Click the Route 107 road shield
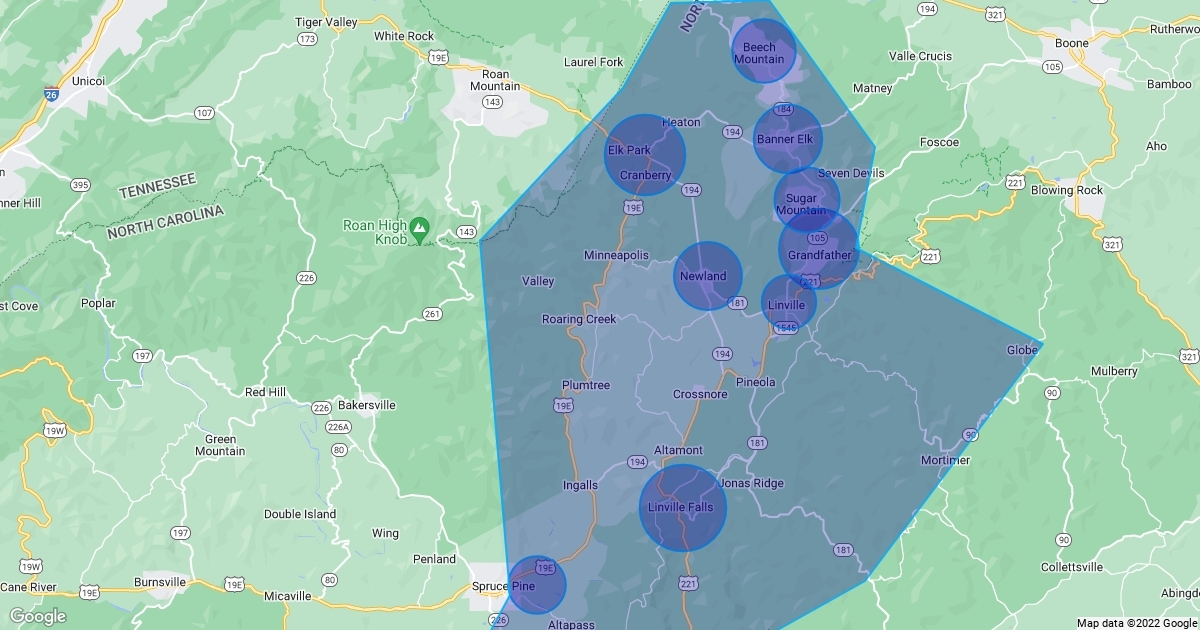The width and height of the screenshot is (1200, 630). pyautogui.click(x=205, y=113)
